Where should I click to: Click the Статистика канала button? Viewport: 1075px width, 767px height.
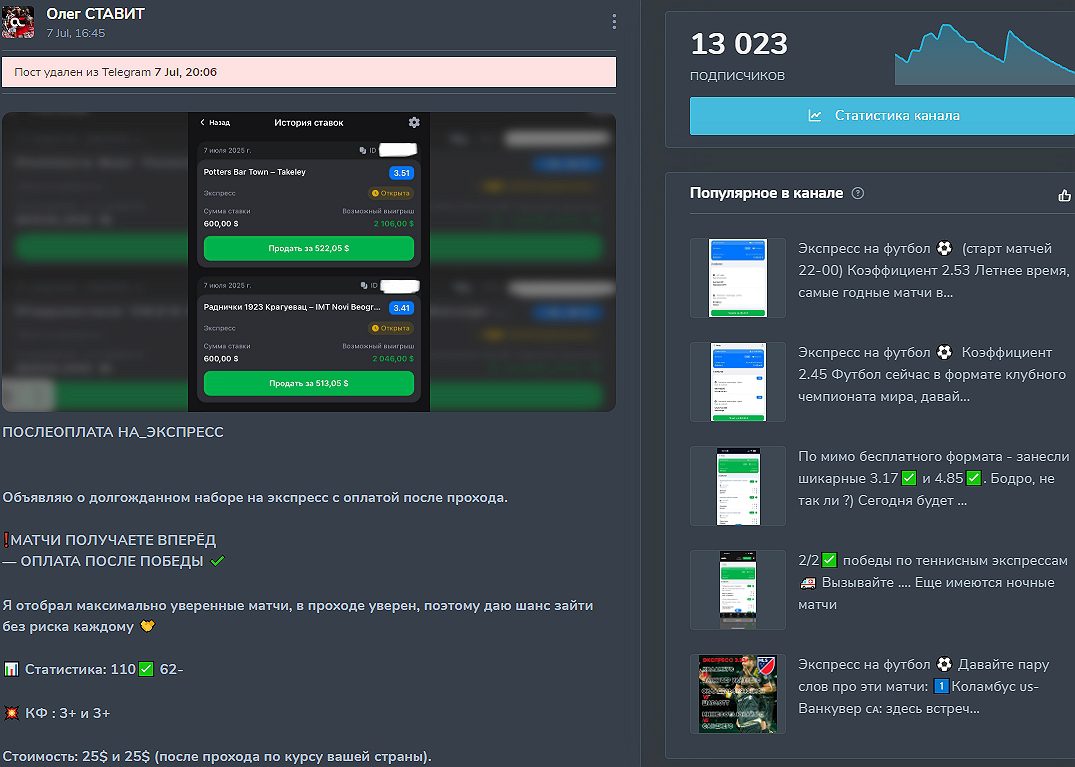point(882,115)
